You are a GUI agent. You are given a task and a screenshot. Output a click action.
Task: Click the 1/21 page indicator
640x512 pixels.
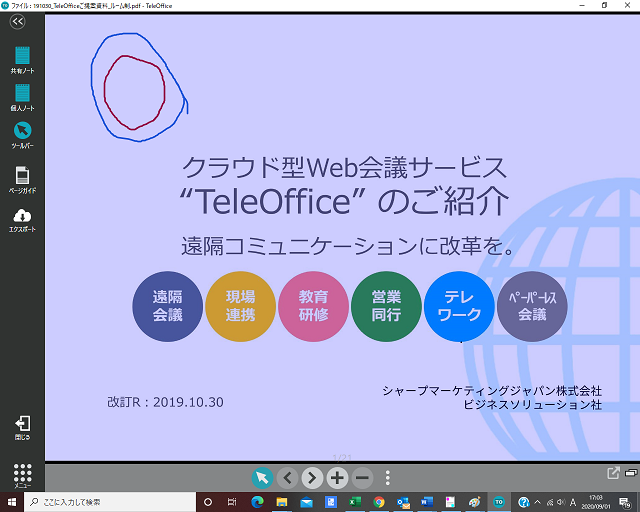pyautogui.click(x=342, y=457)
